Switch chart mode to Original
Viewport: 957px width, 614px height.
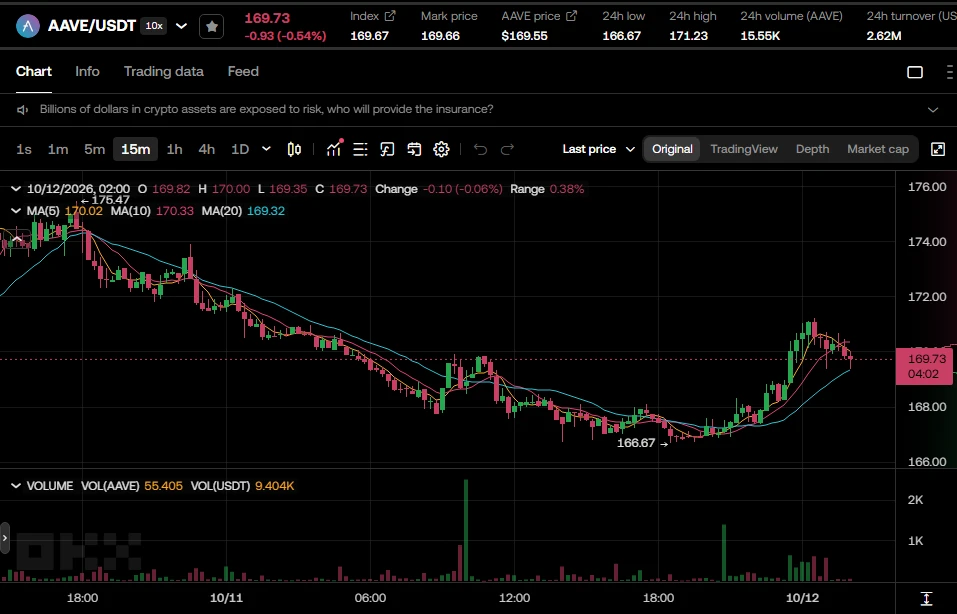(x=672, y=149)
